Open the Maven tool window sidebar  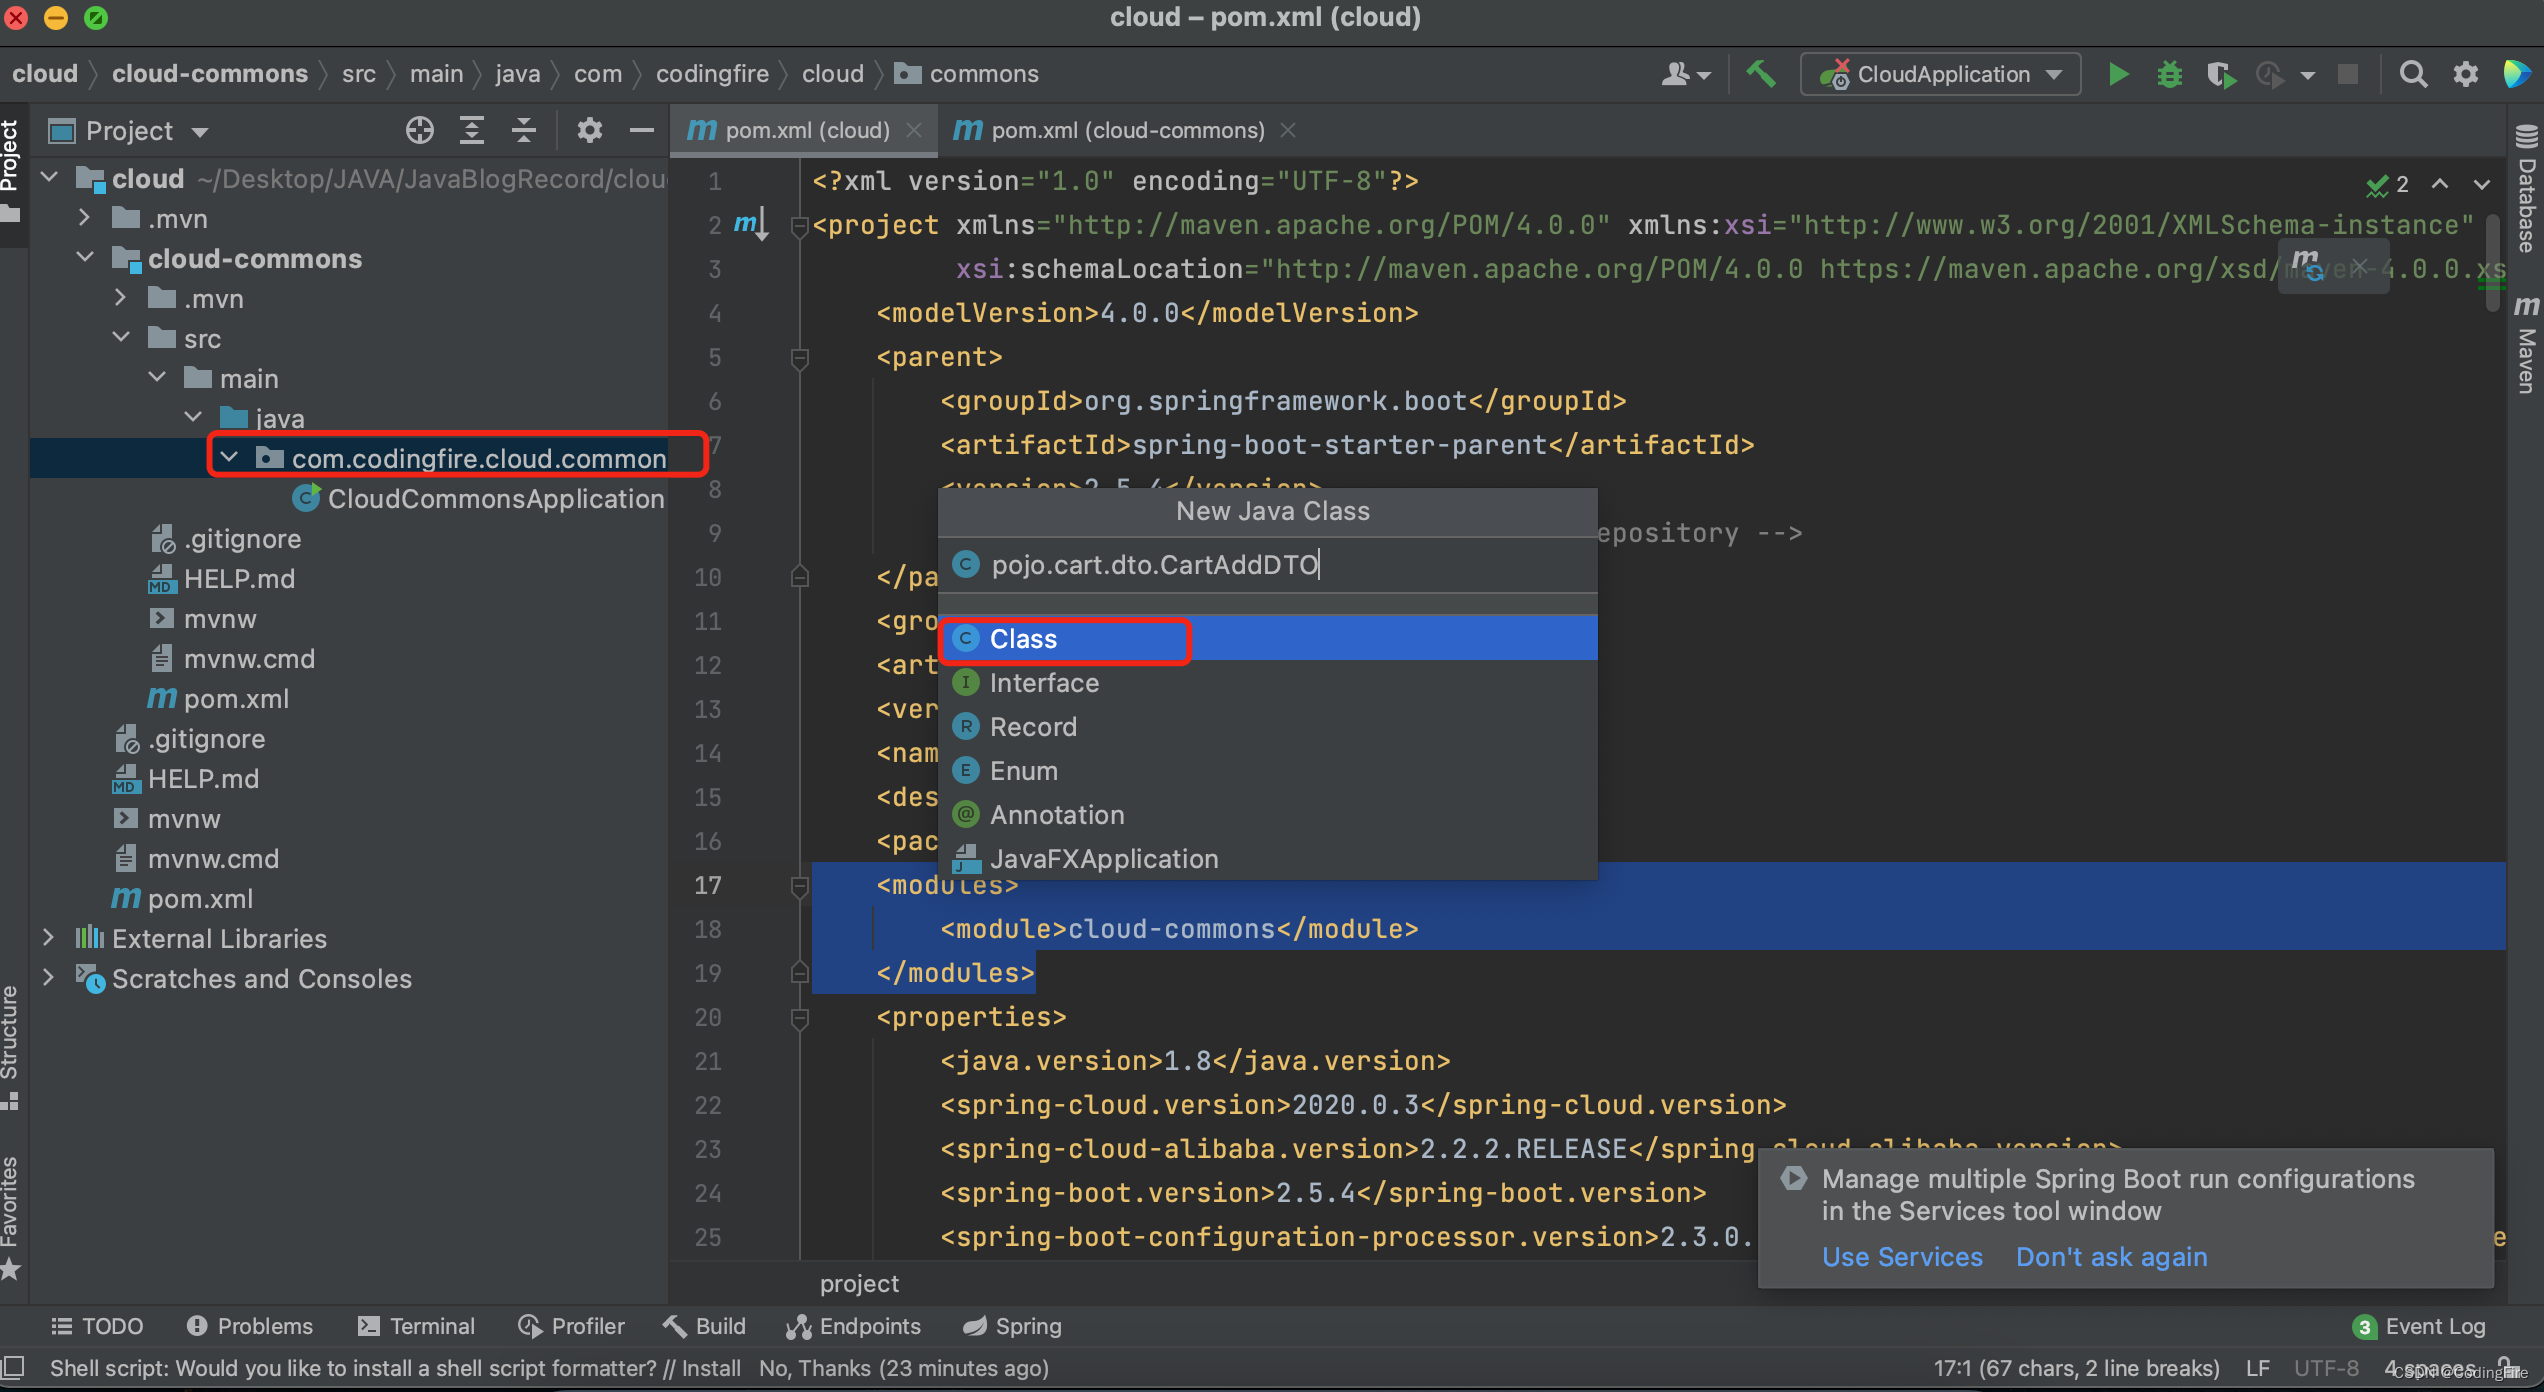pos(2527,345)
